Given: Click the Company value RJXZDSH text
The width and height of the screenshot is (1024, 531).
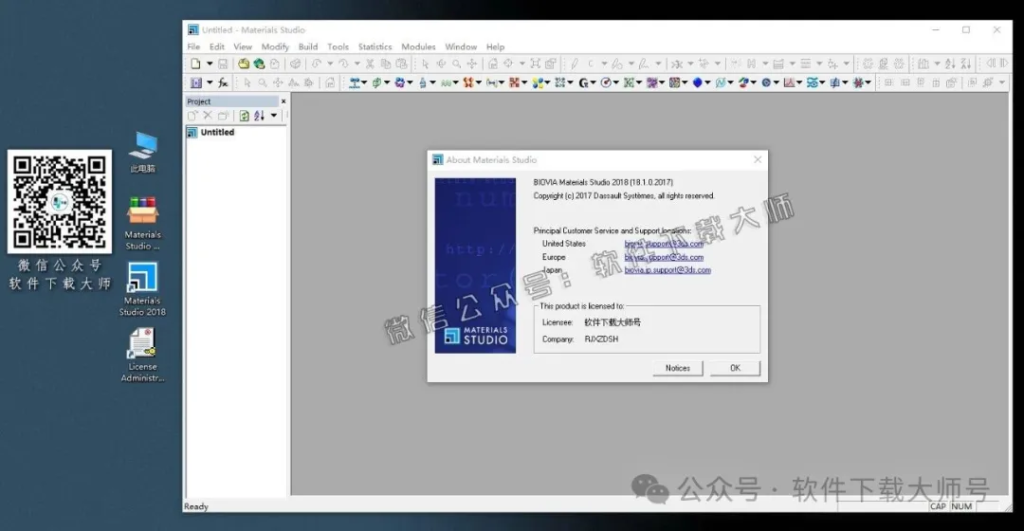Looking at the screenshot, I should tap(601, 339).
